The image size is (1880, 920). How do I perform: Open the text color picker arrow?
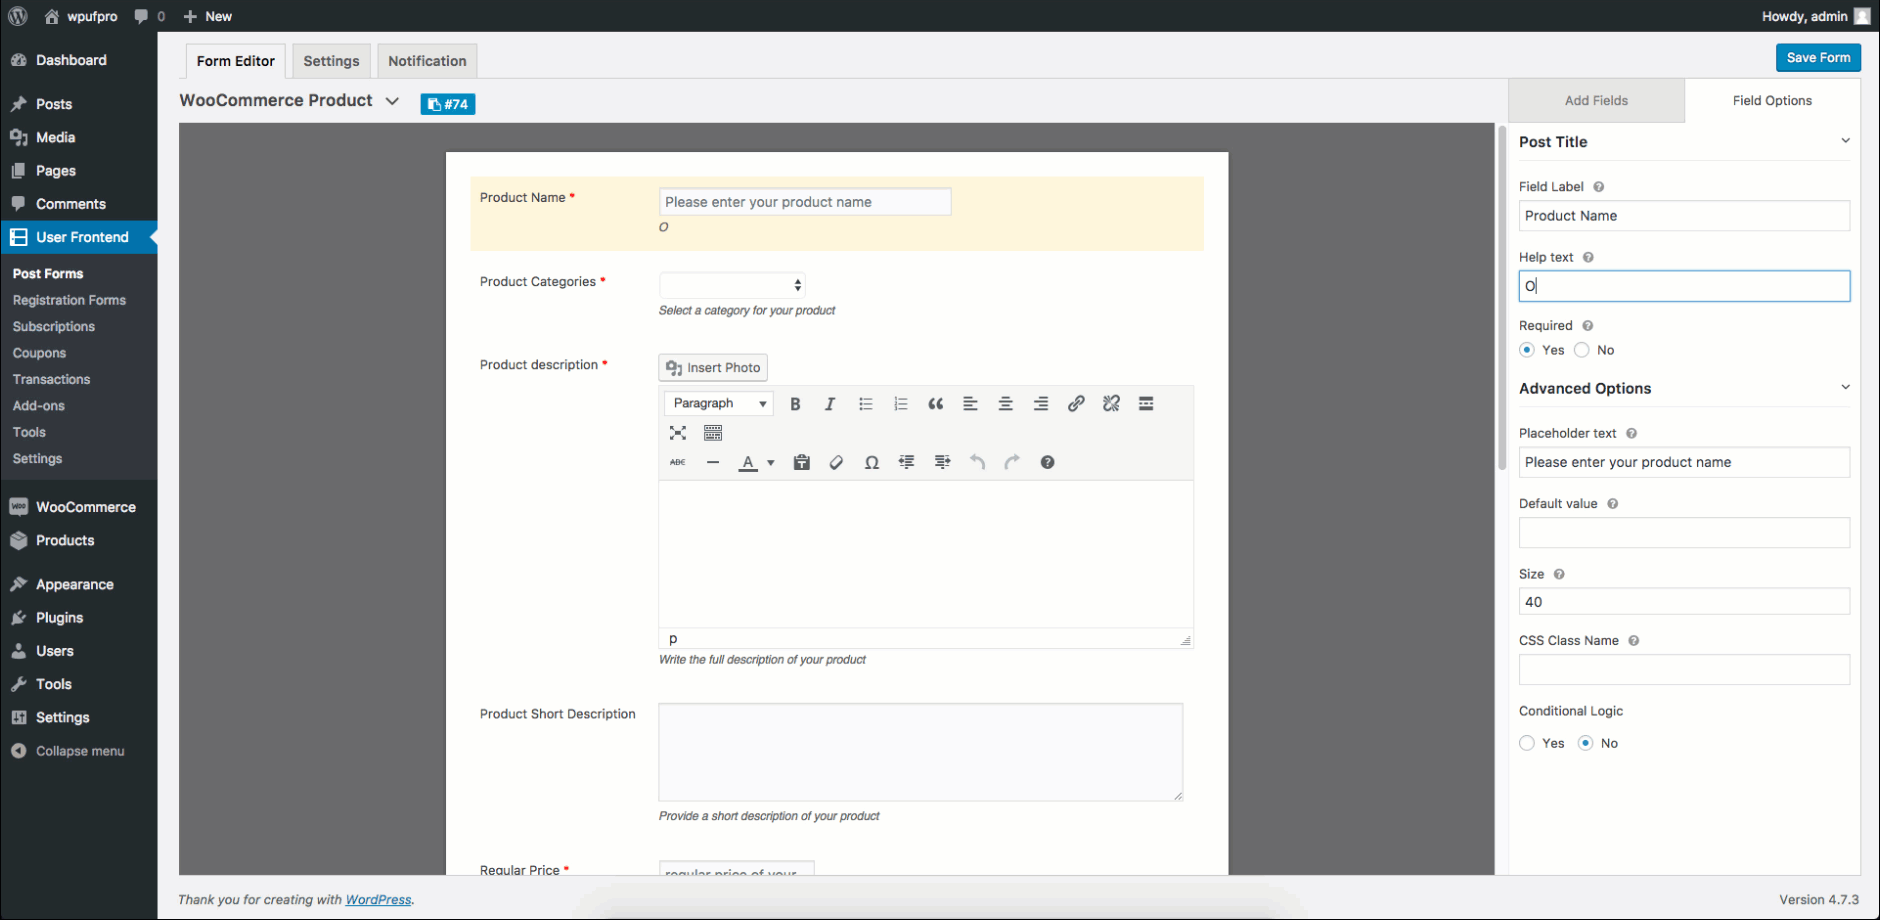point(771,463)
